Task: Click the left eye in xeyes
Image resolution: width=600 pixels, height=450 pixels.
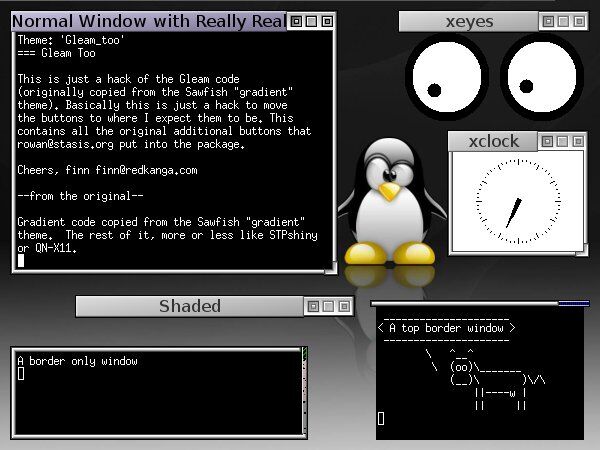Action: 447,77
